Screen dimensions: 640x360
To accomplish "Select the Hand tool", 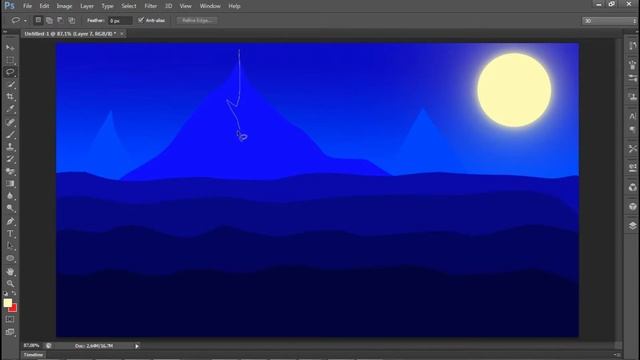I will [10, 271].
